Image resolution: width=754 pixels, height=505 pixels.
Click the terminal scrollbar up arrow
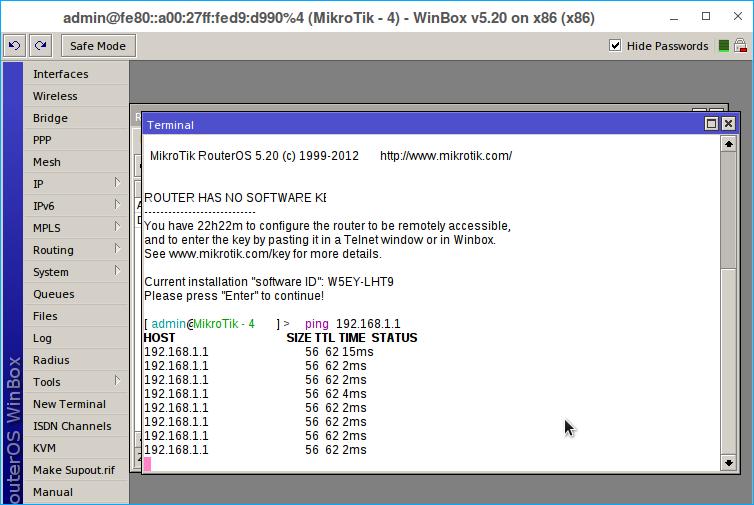pos(729,144)
